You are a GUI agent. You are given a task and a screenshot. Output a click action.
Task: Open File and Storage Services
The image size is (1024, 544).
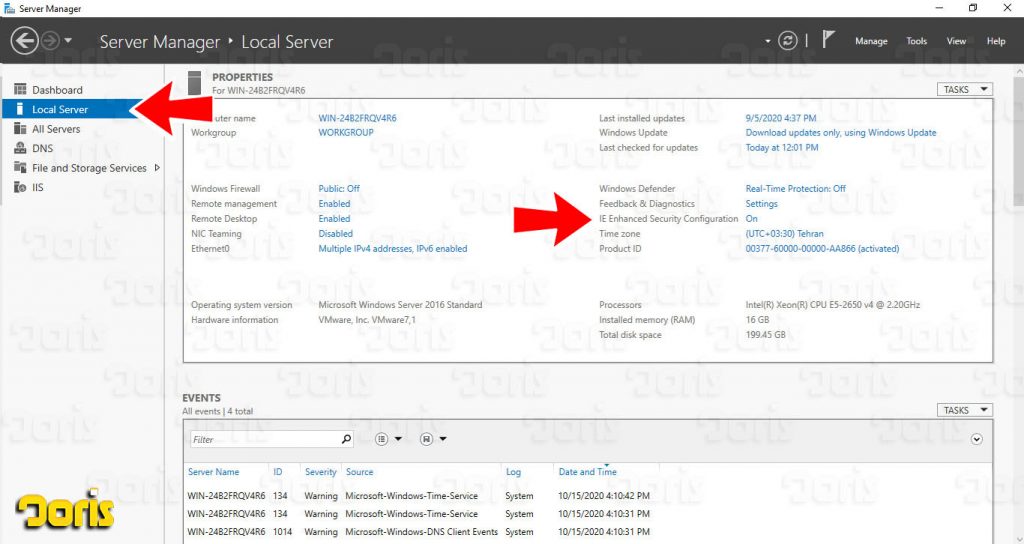89,168
